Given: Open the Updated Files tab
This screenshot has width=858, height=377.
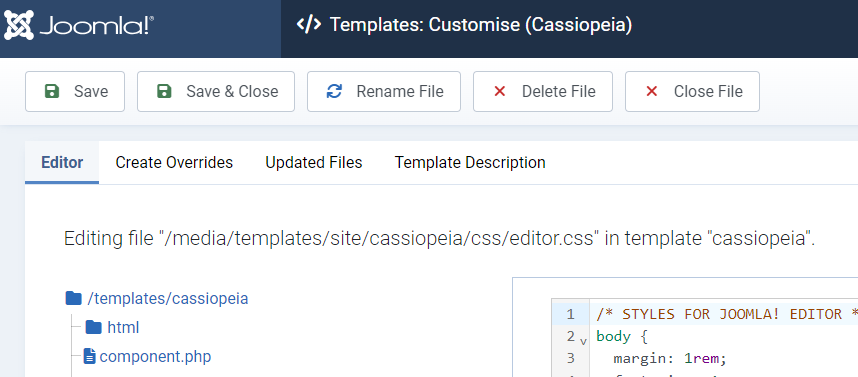Looking at the screenshot, I should [x=314, y=163].
